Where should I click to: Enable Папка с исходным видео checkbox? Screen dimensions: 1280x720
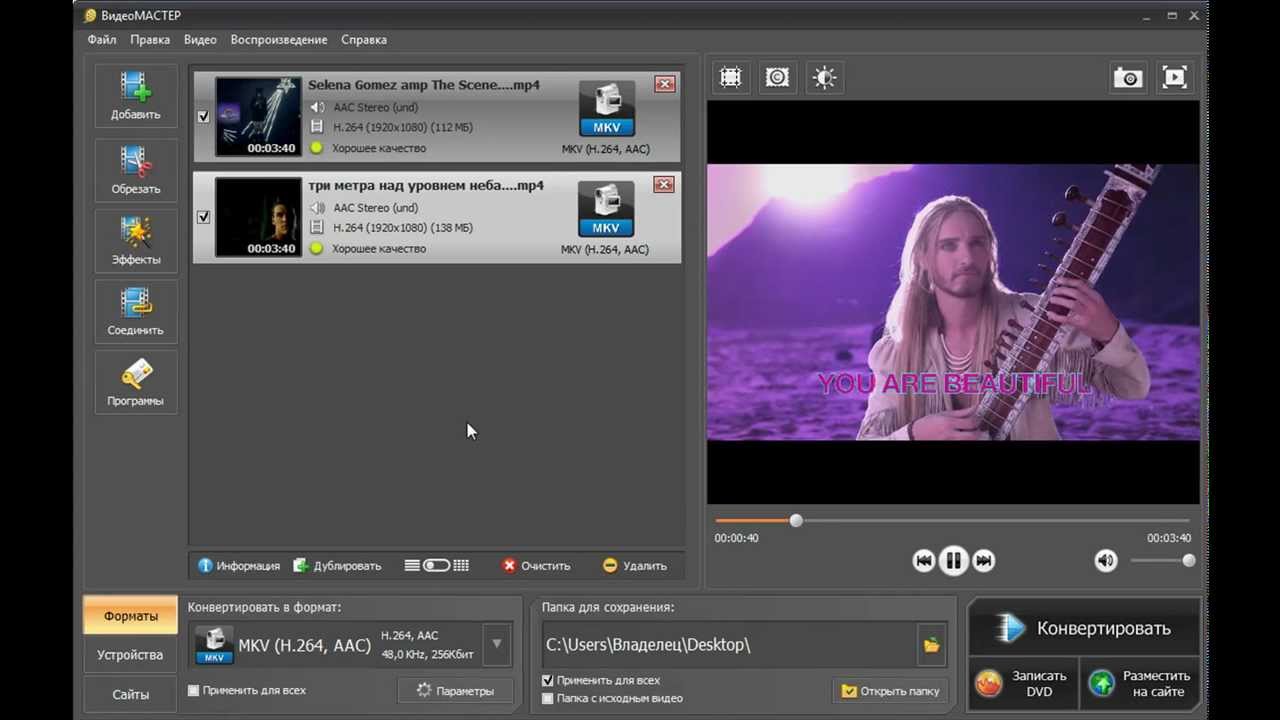coord(547,698)
